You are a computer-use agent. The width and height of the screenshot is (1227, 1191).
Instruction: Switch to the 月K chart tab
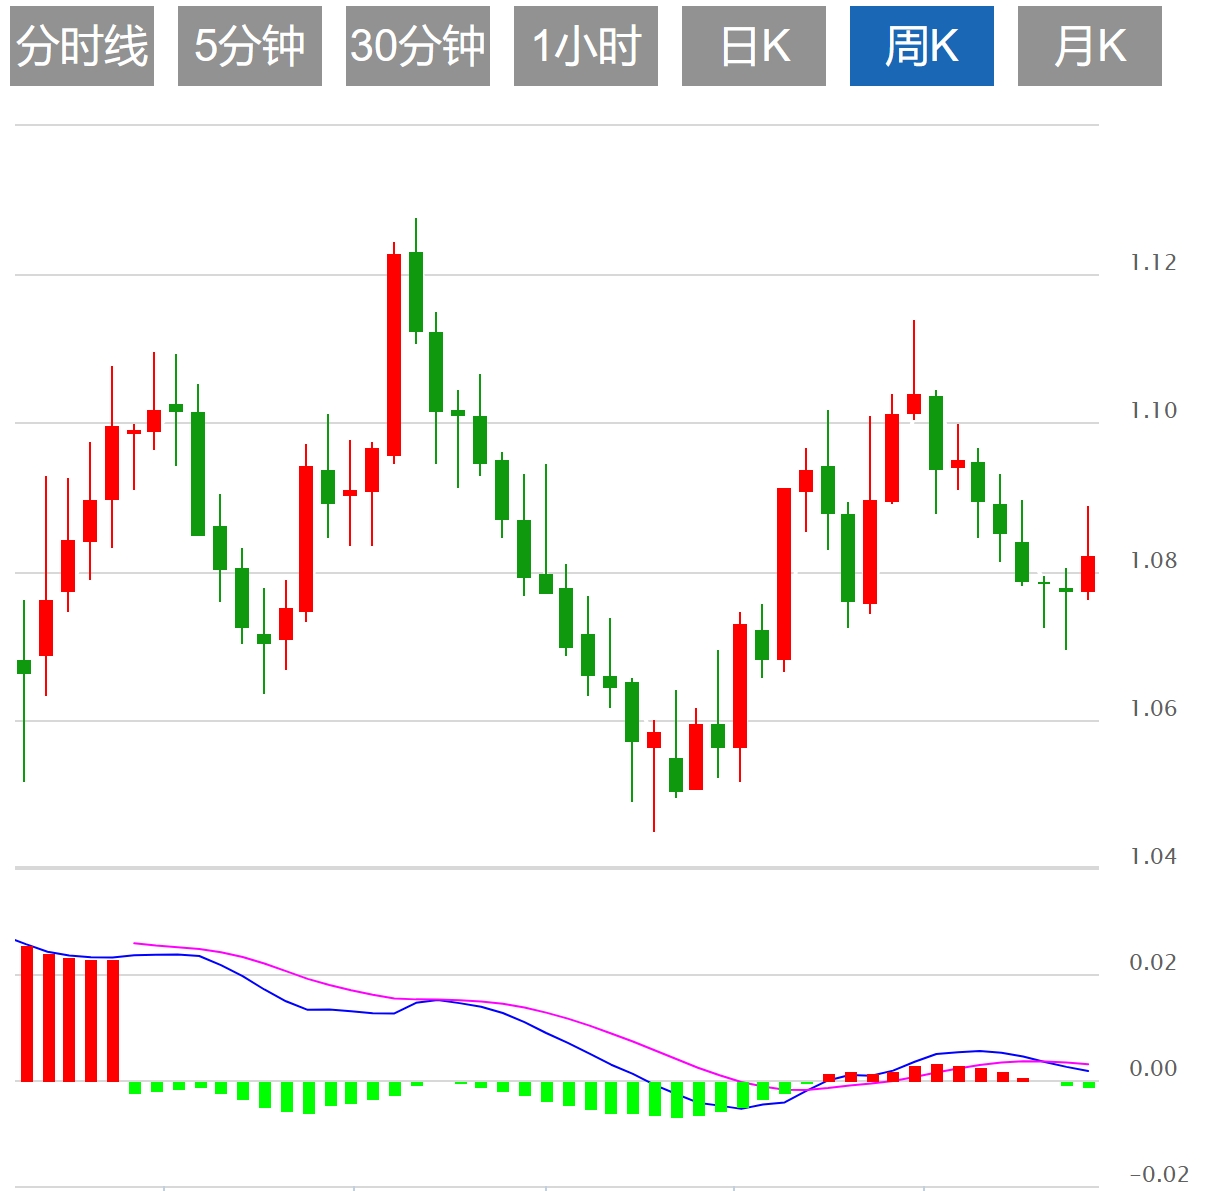coord(1090,46)
